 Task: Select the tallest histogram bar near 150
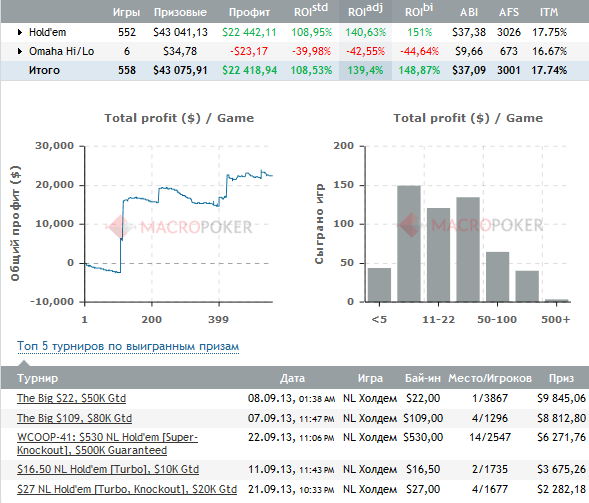[409, 243]
